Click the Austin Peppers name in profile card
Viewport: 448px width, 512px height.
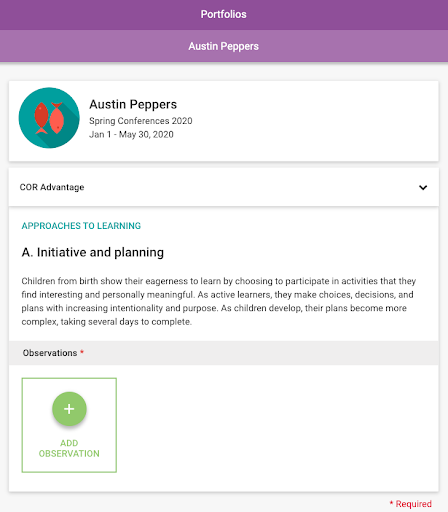(133, 104)
